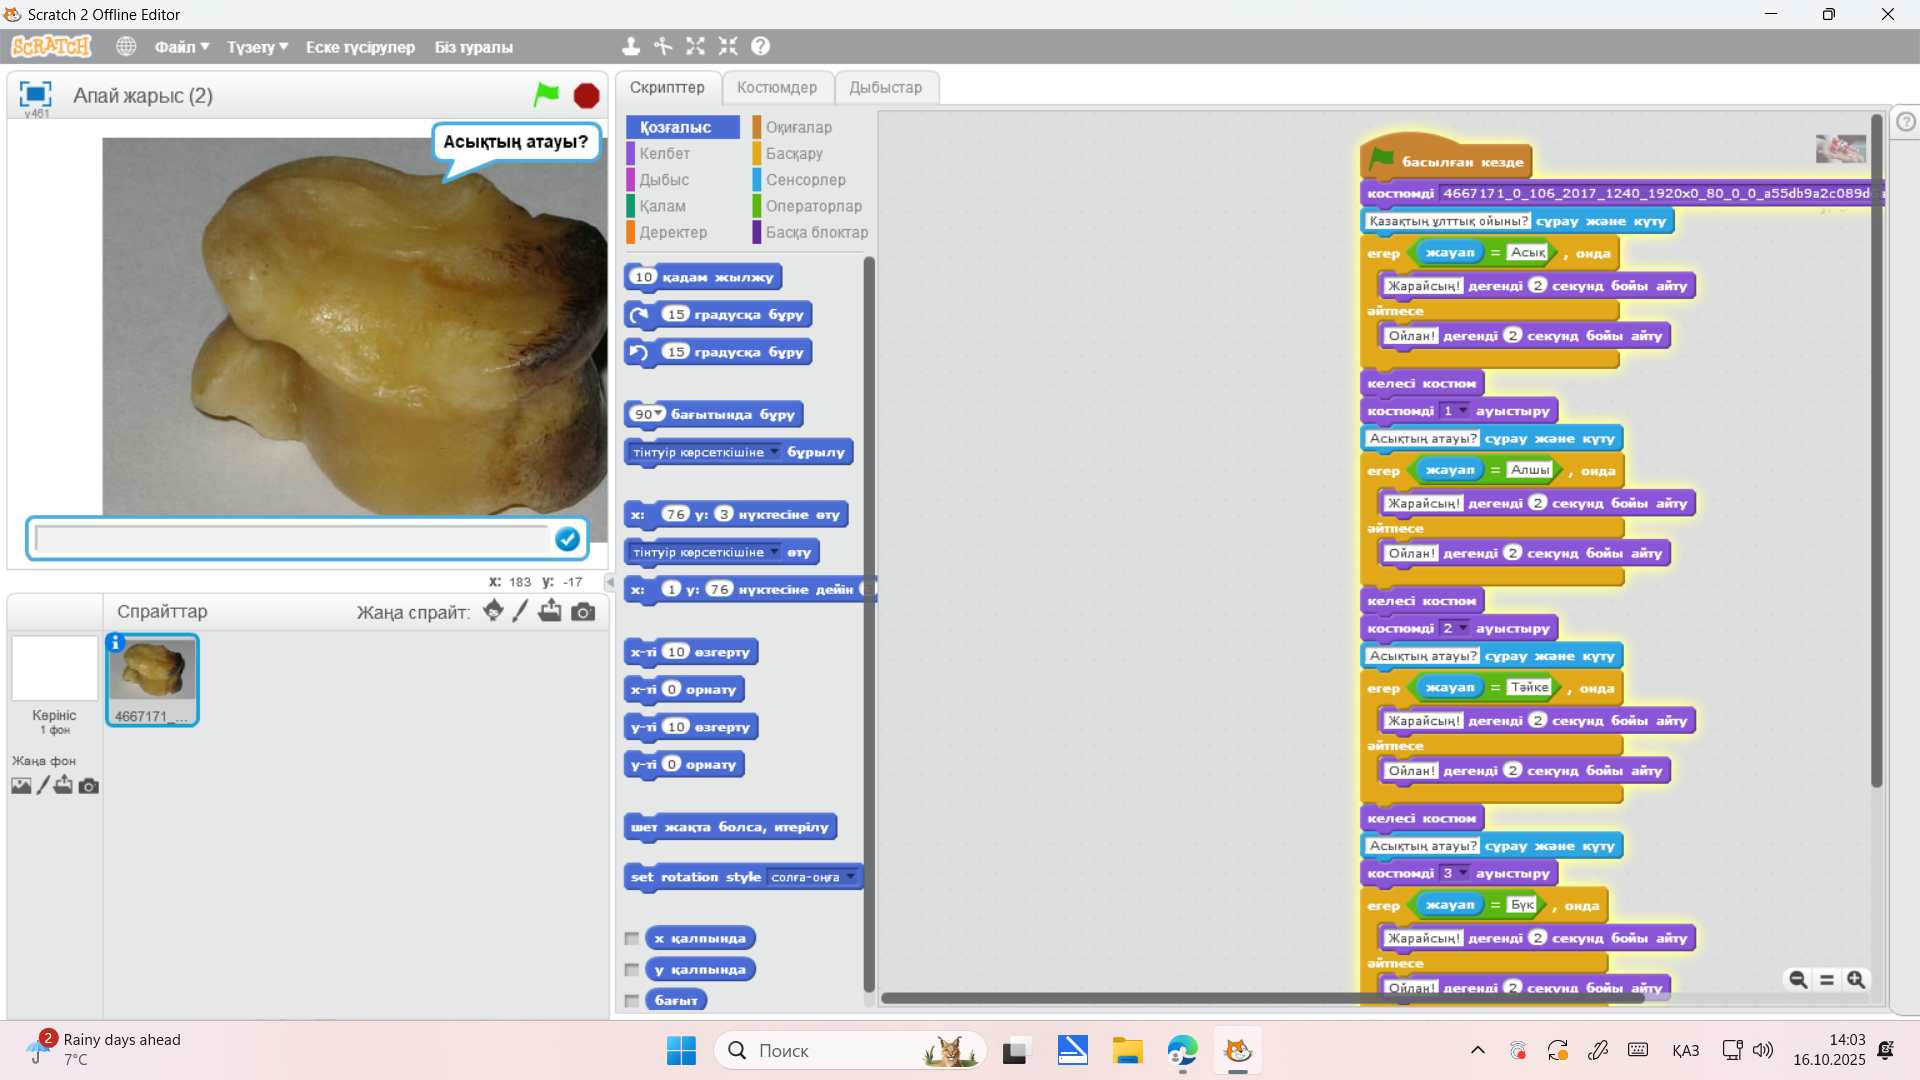Open the 90 direction dropdown arrow
The image size is (1920, 1080).
pyautogui.click(x=659, y=414)
